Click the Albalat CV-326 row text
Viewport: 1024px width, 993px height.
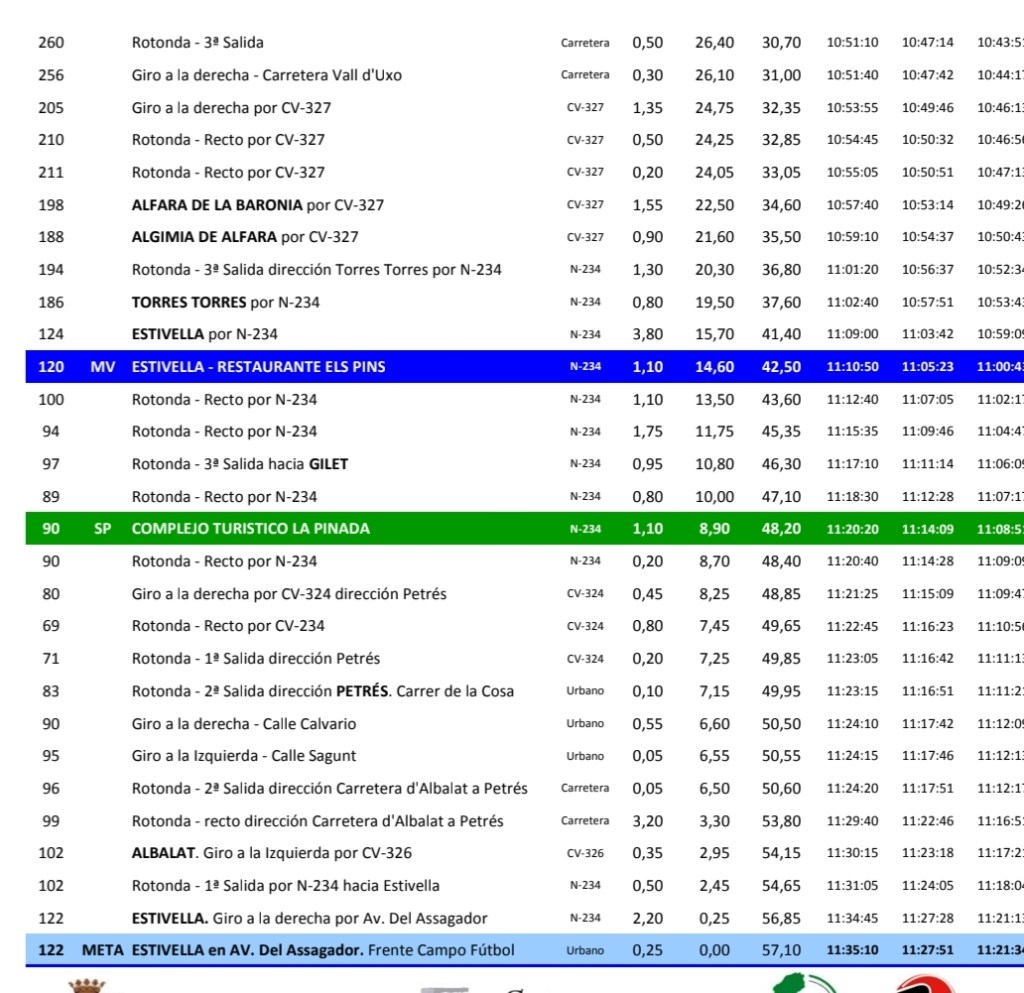271,853
